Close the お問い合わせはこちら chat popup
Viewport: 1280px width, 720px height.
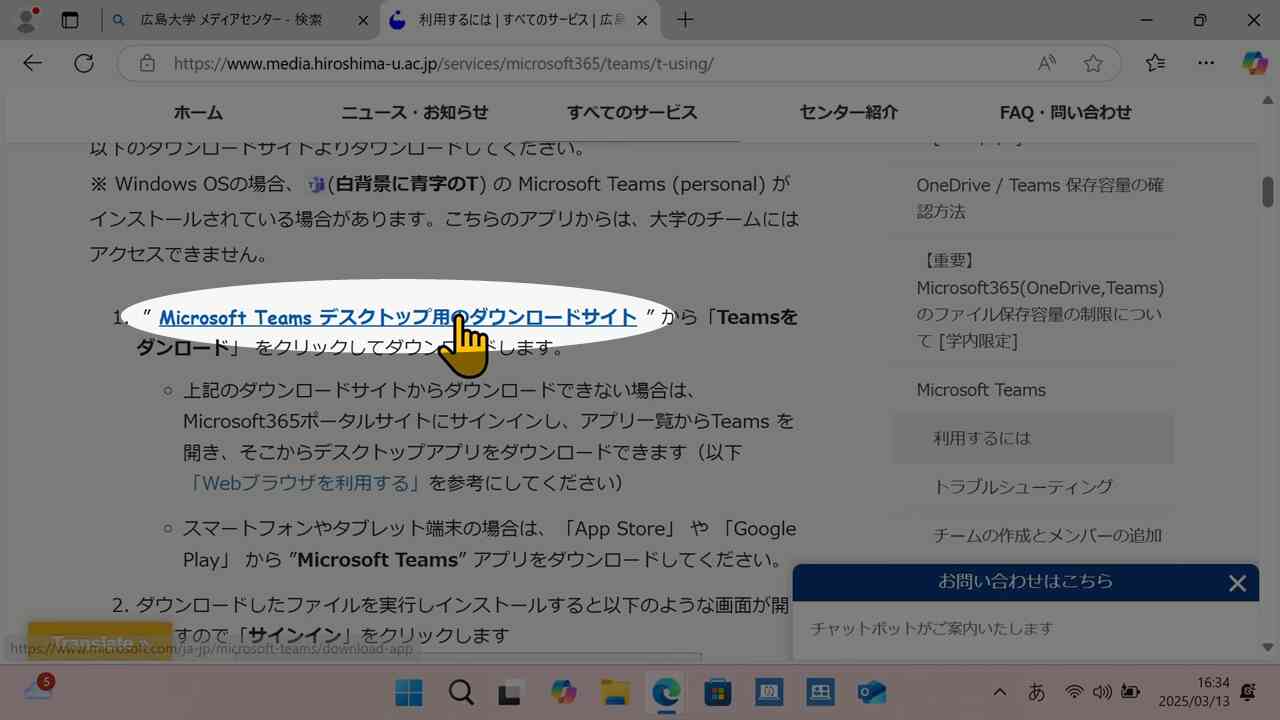pyautogui.click(x=1237, y=582)
